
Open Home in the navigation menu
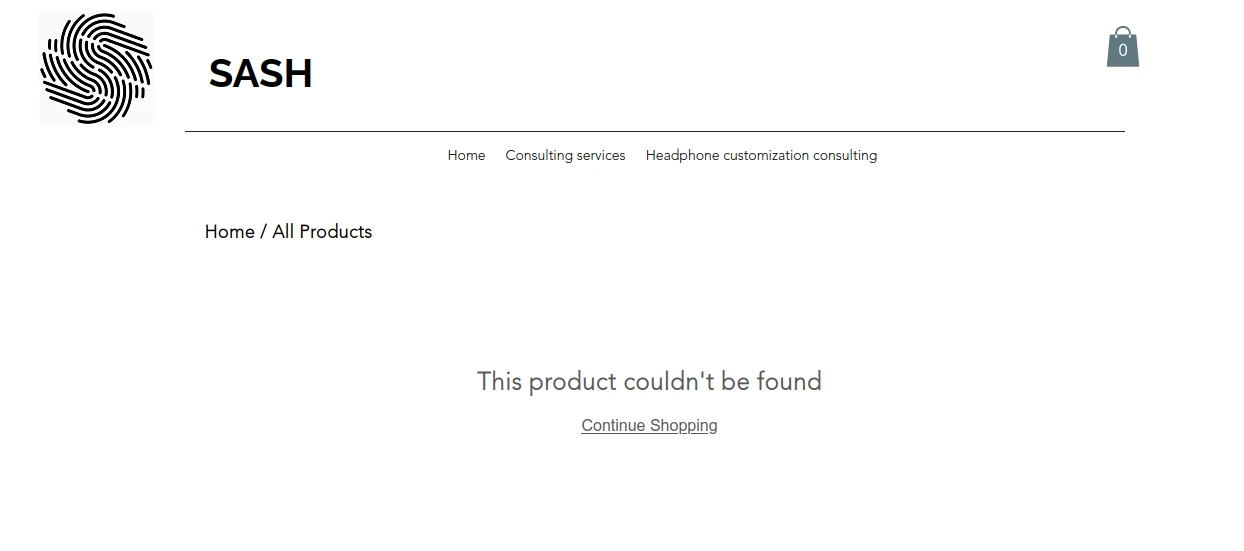466,156
